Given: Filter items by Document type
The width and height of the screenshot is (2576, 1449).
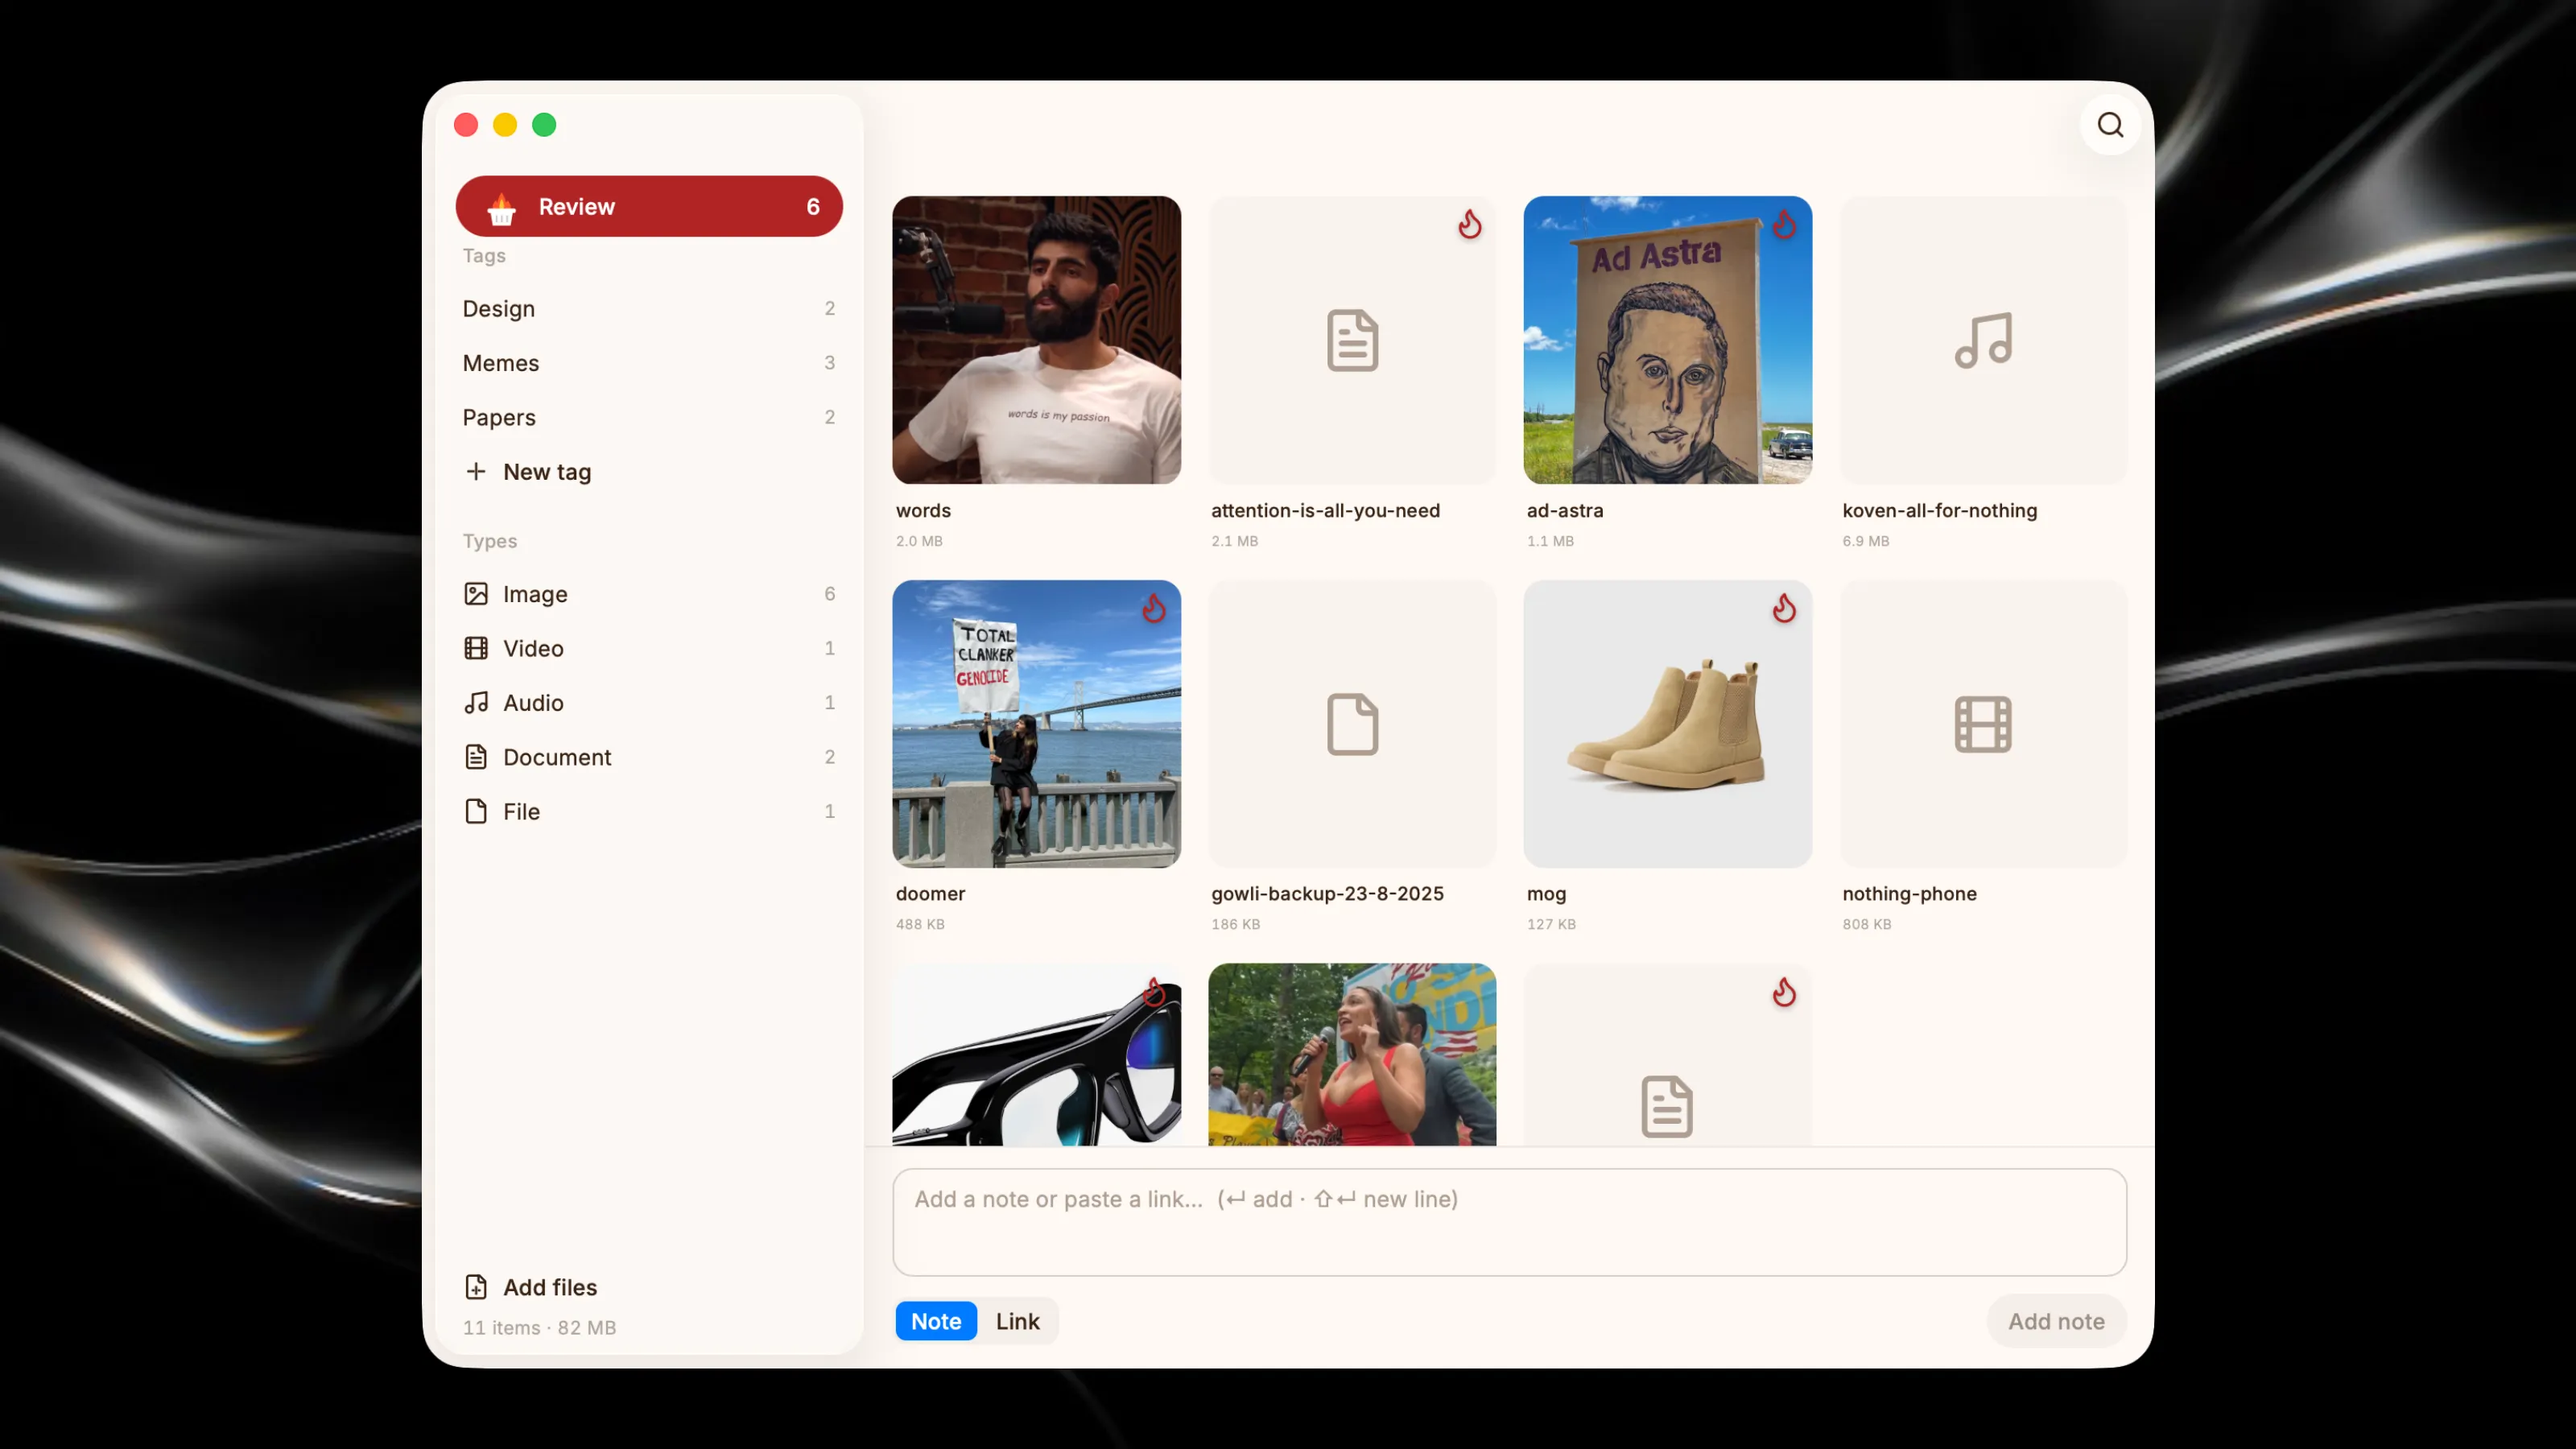Looking at the screenshot, I should [649, 757].
